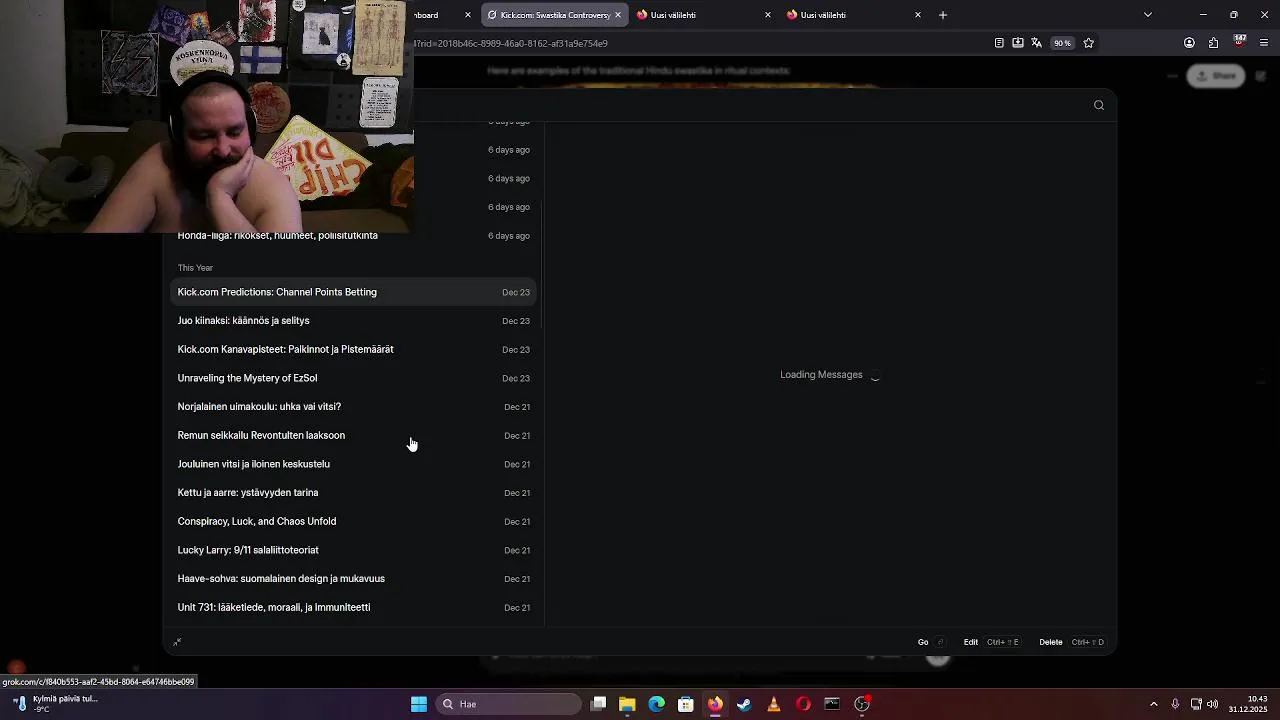Click the Go button in the footer
Viewport: 1280px width, 720px height.
coord(932,642)
